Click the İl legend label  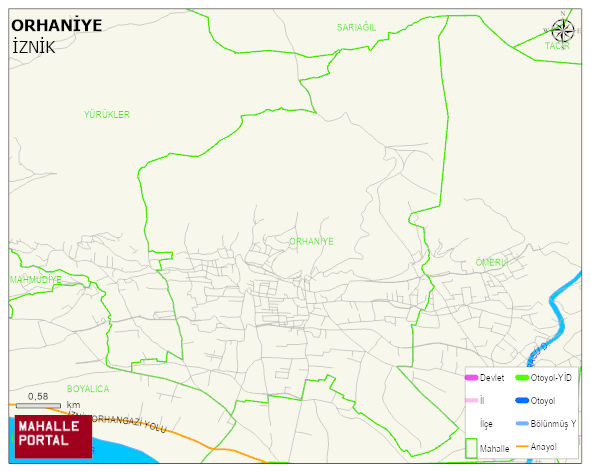click(x=482, y=400)
